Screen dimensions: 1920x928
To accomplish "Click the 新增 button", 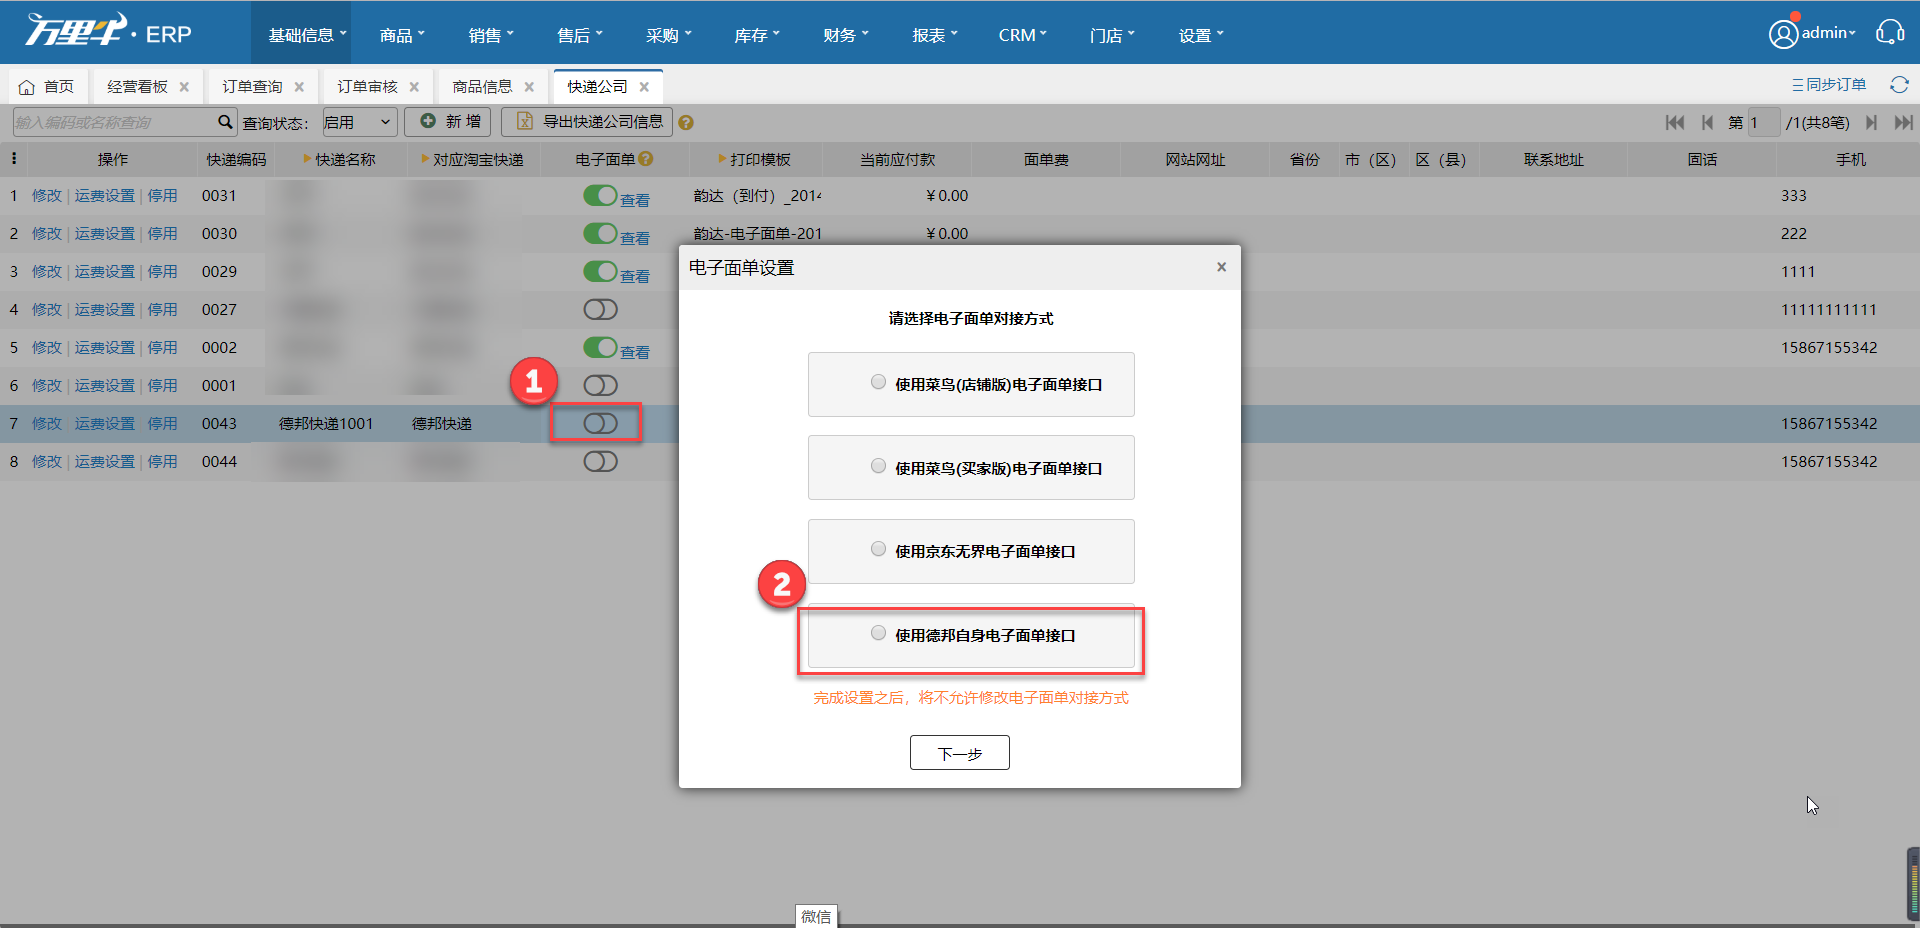I will point(448,122).
